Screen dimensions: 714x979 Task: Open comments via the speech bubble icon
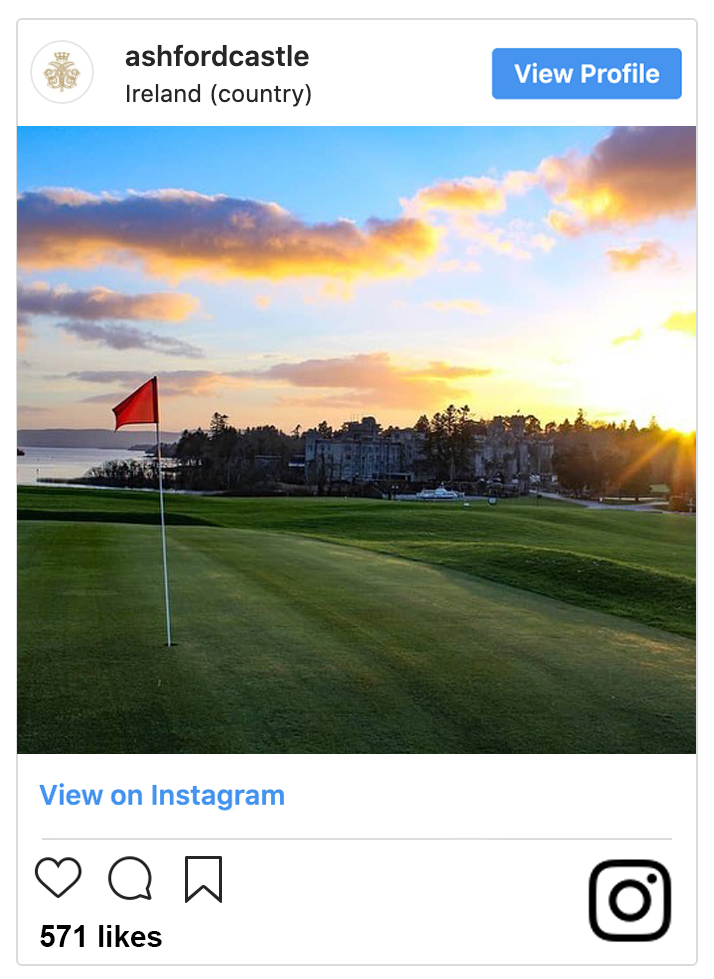click(x=130, y=879)
